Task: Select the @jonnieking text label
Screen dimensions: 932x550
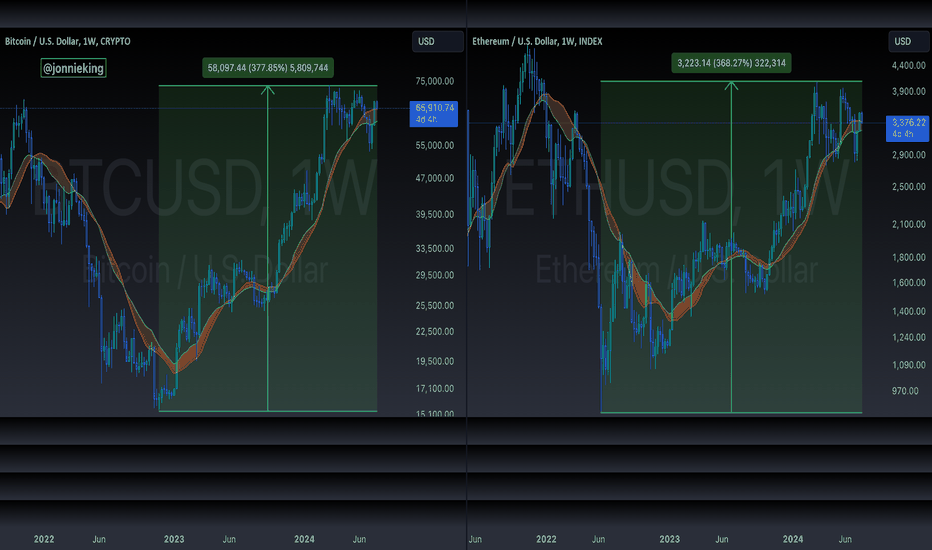Action: pyautogui.click(x=74, y=68)
